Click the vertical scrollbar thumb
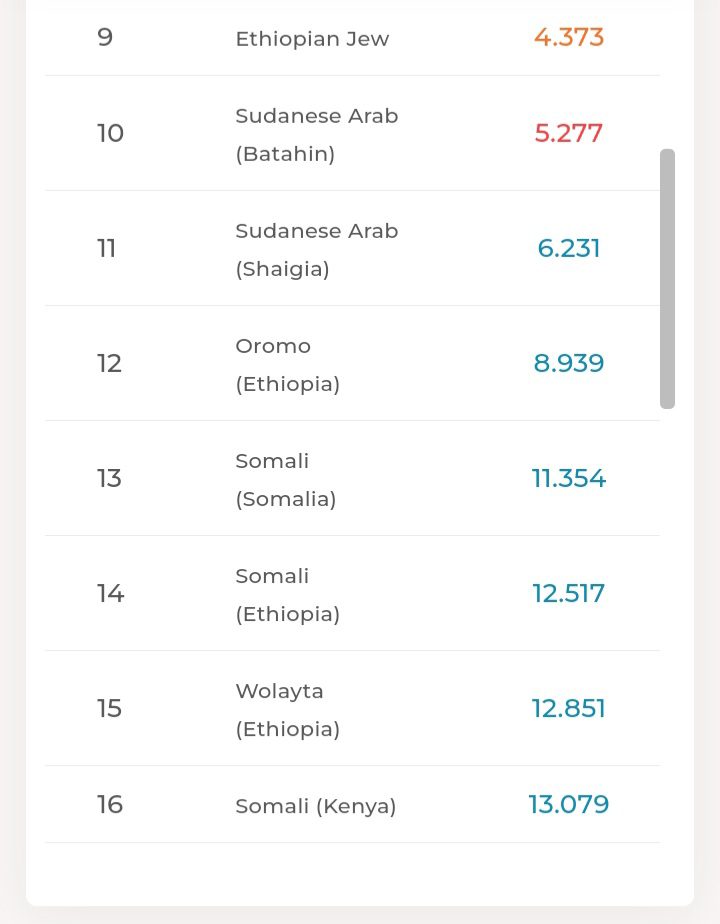 click(x=667, y=279)
